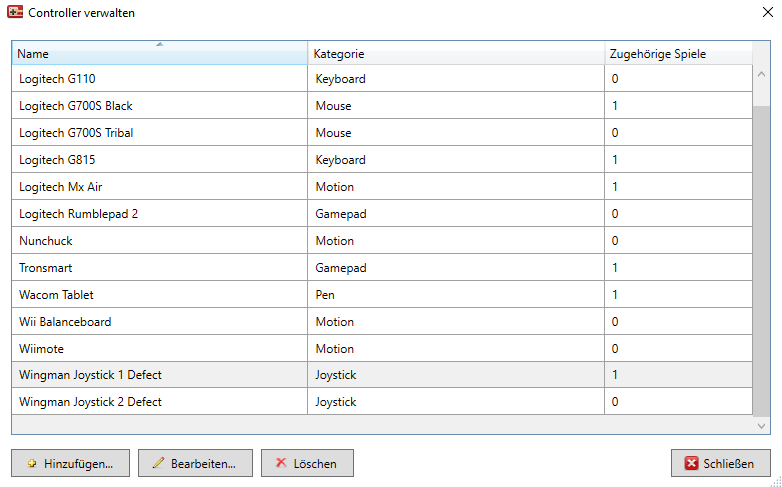Click the vertical scrollbar thumb
Screen dimensions: 782x487
761,261
